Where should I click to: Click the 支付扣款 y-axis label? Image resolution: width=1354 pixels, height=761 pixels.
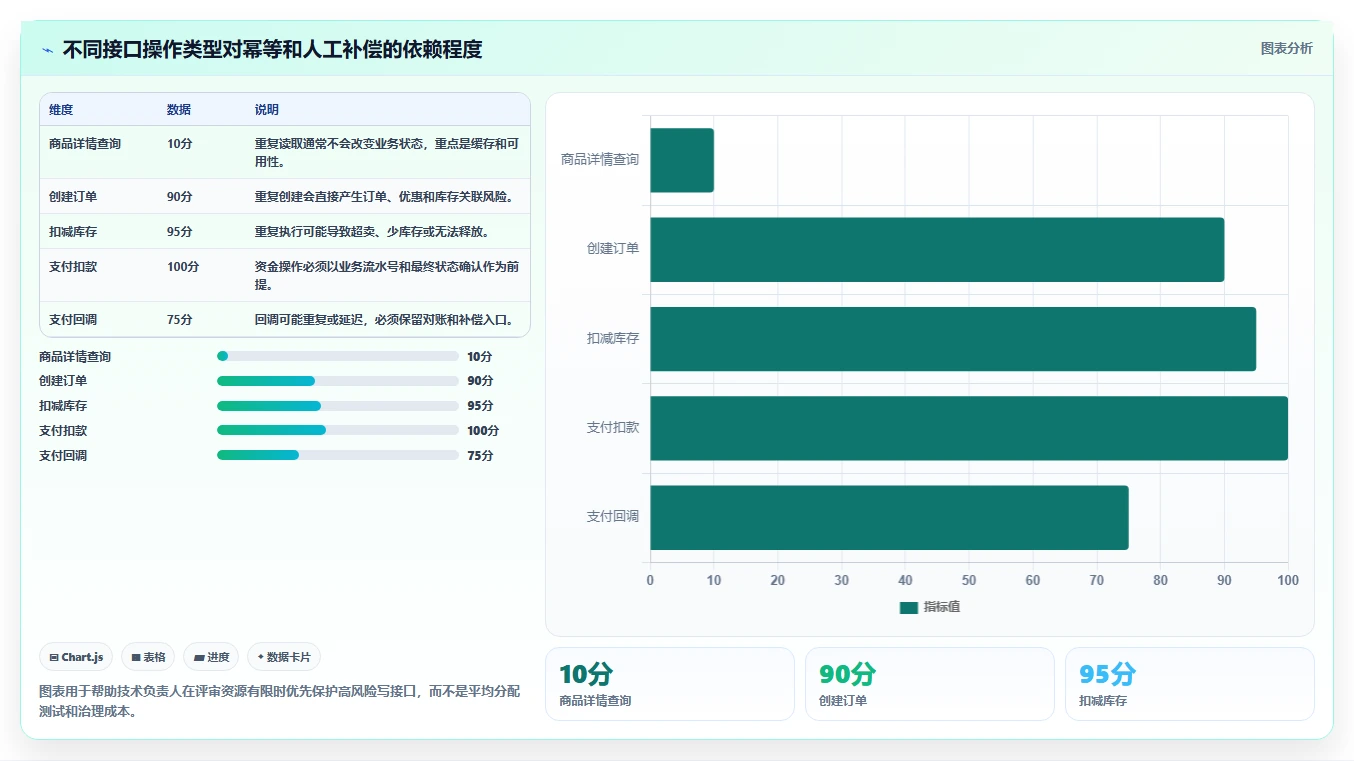point(613,428)
